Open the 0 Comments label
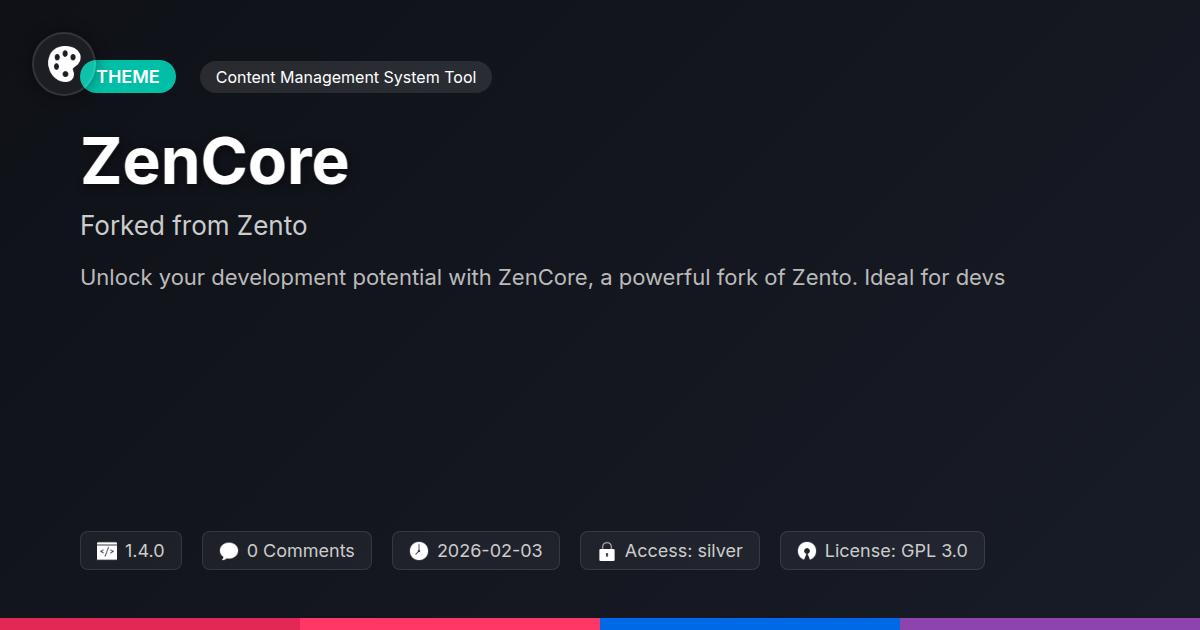Screen dimensions: 1200x630 tap(300, 551)
